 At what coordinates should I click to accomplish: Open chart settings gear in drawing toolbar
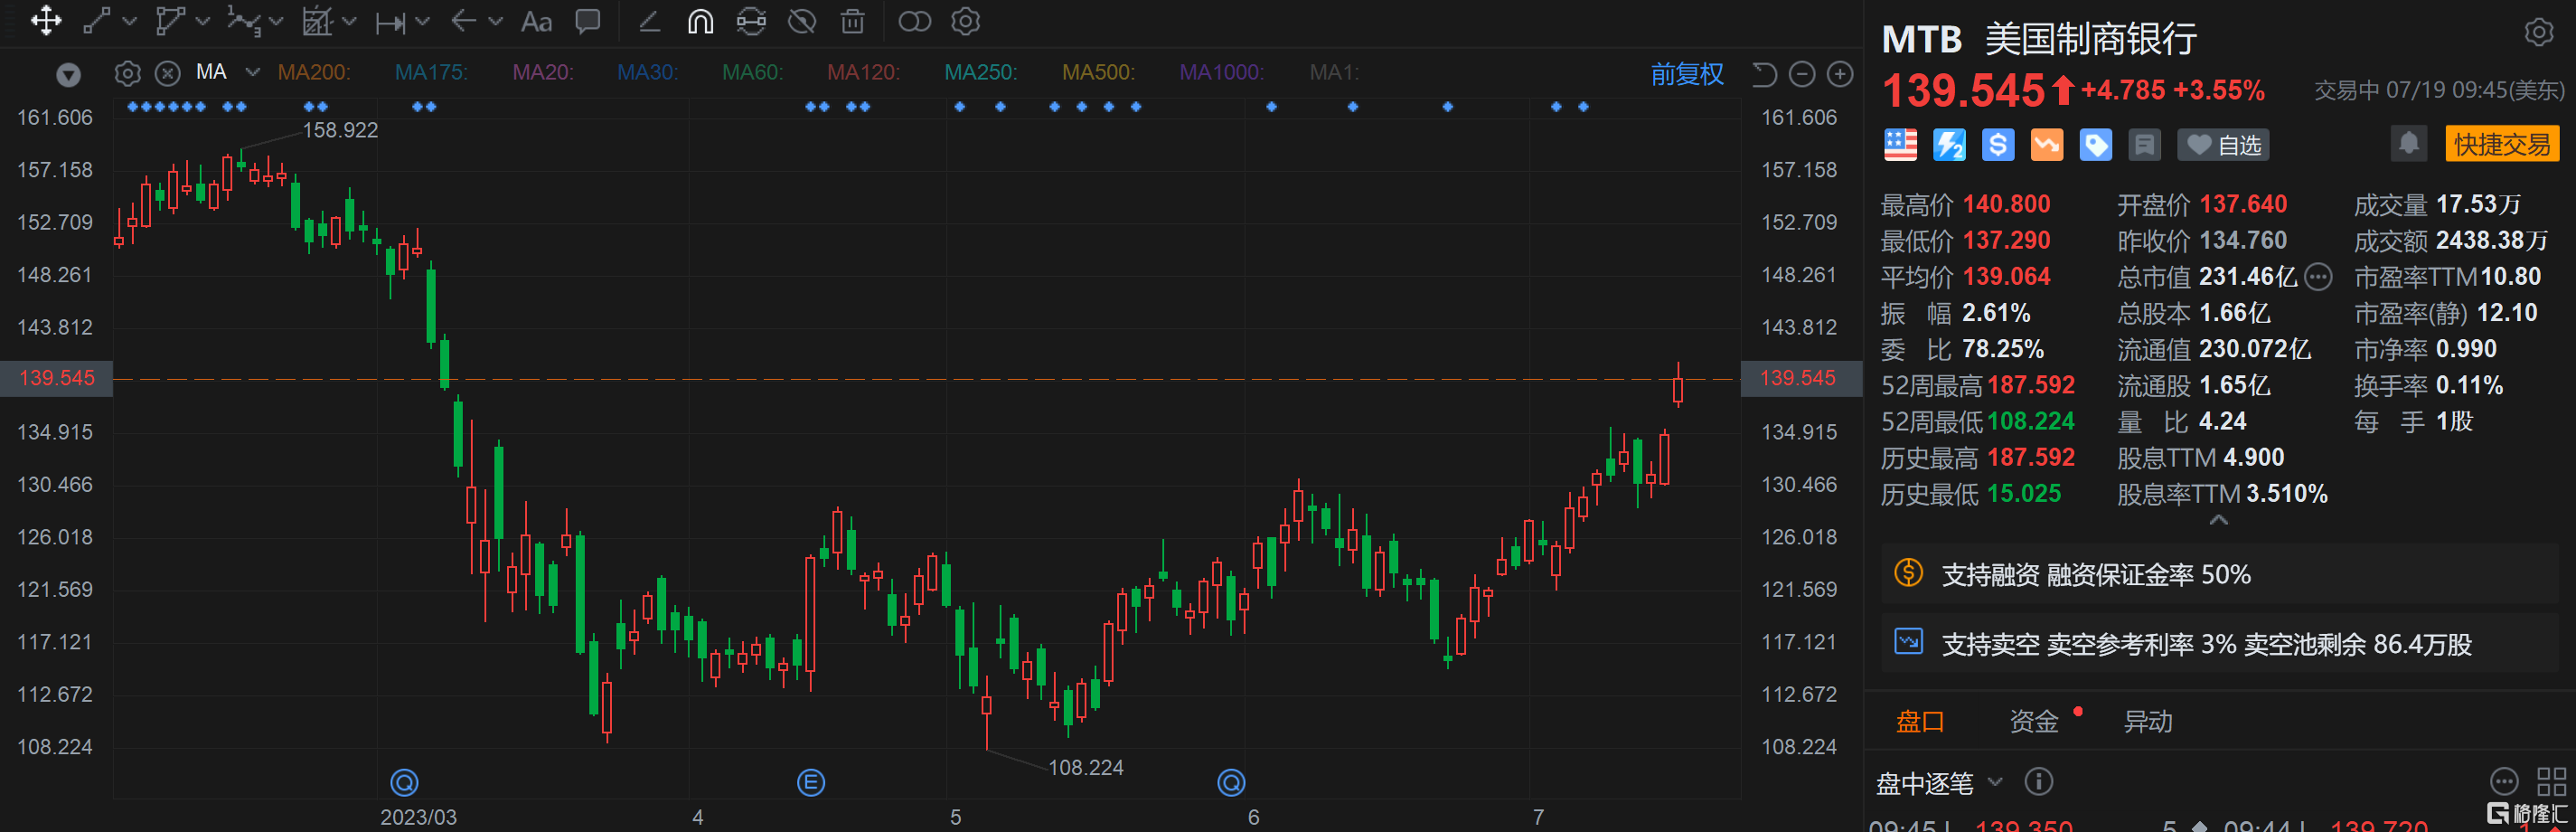pos(965,21)
